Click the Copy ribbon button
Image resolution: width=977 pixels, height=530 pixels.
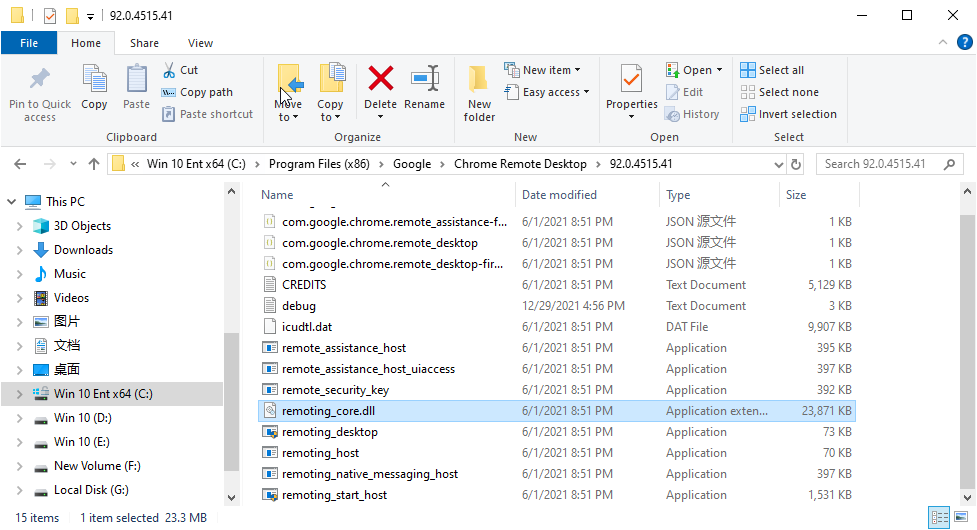[x=94, y=88]
